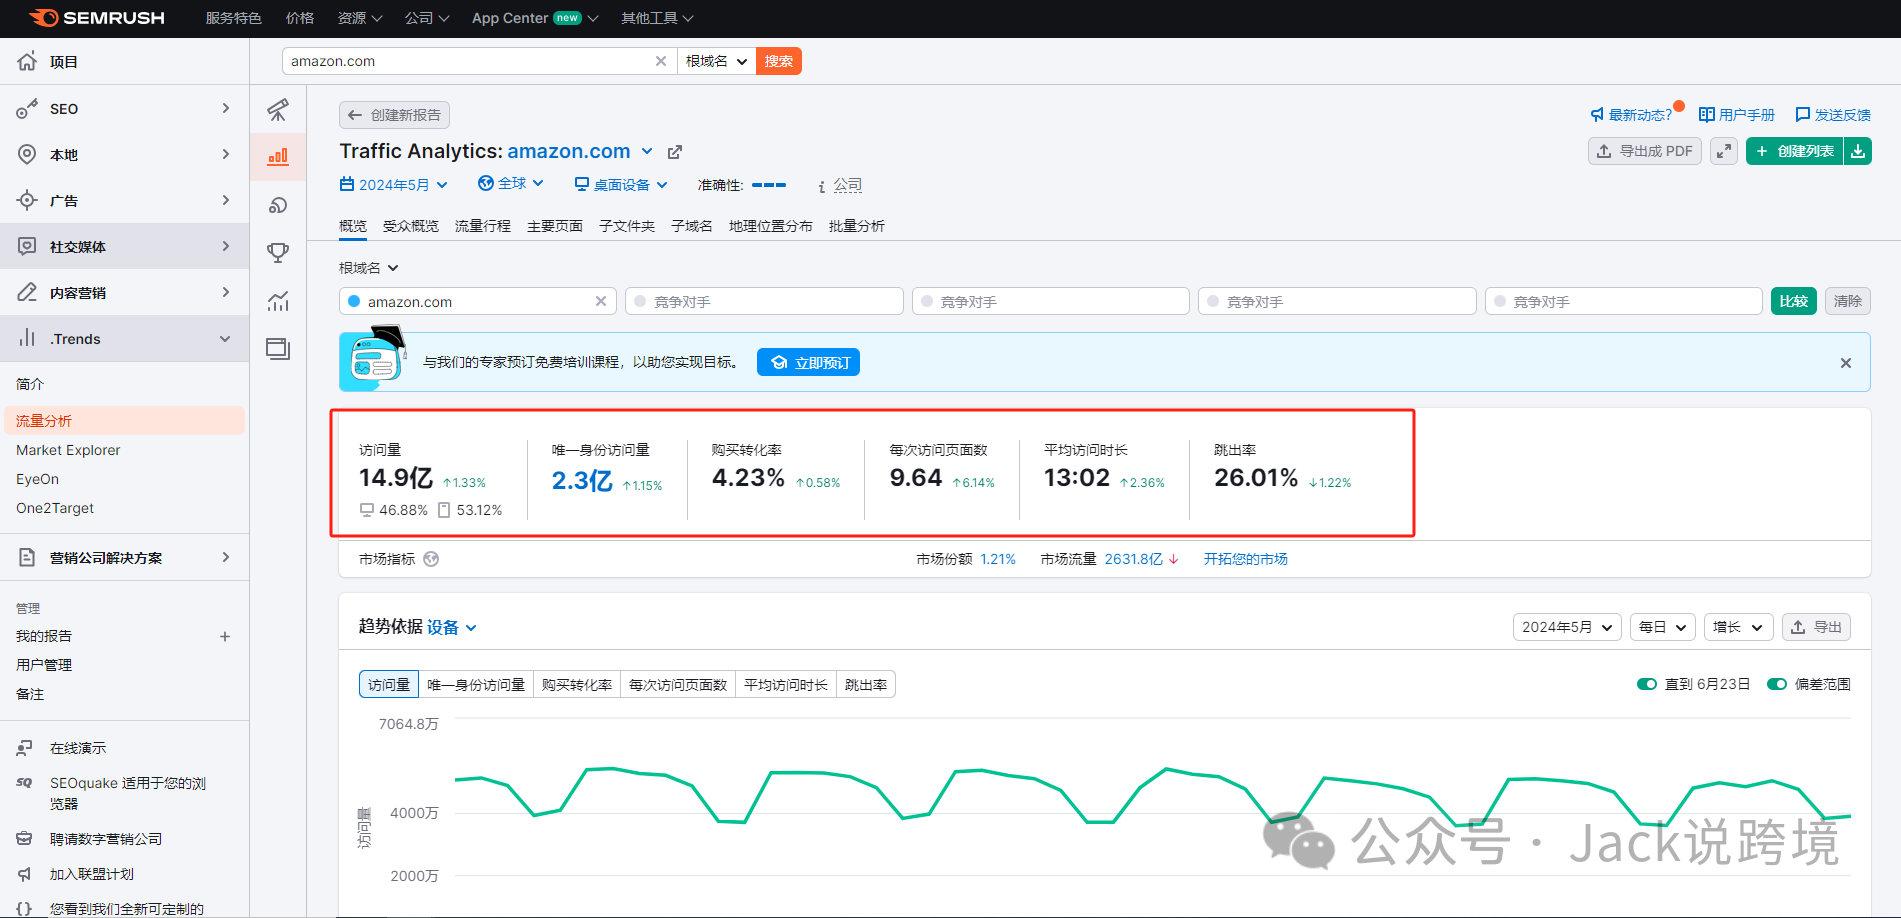1901x918 pixels.
Task: Click the fullscreen expand icon
Action: click(x=1723, y=151)
